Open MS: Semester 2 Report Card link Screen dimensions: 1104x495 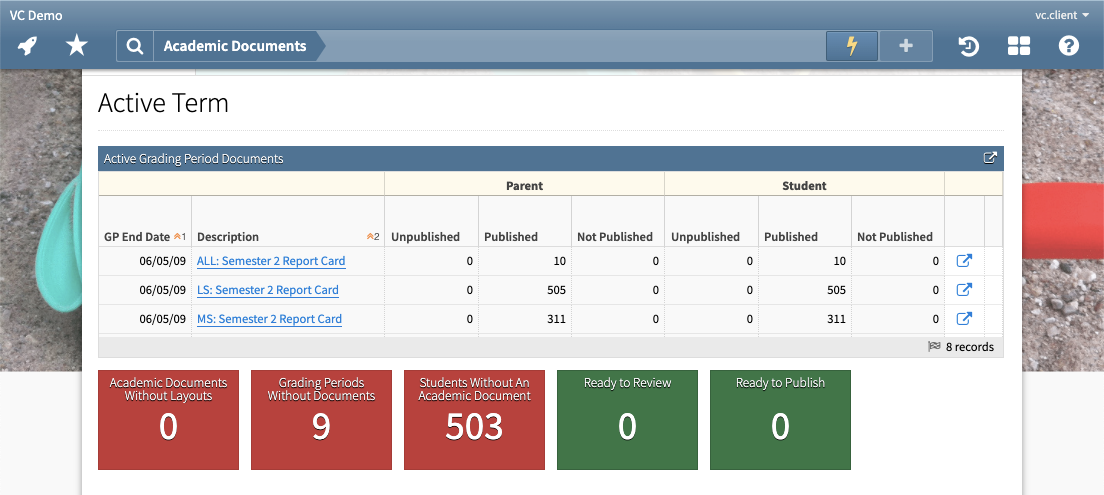point(270,318)
